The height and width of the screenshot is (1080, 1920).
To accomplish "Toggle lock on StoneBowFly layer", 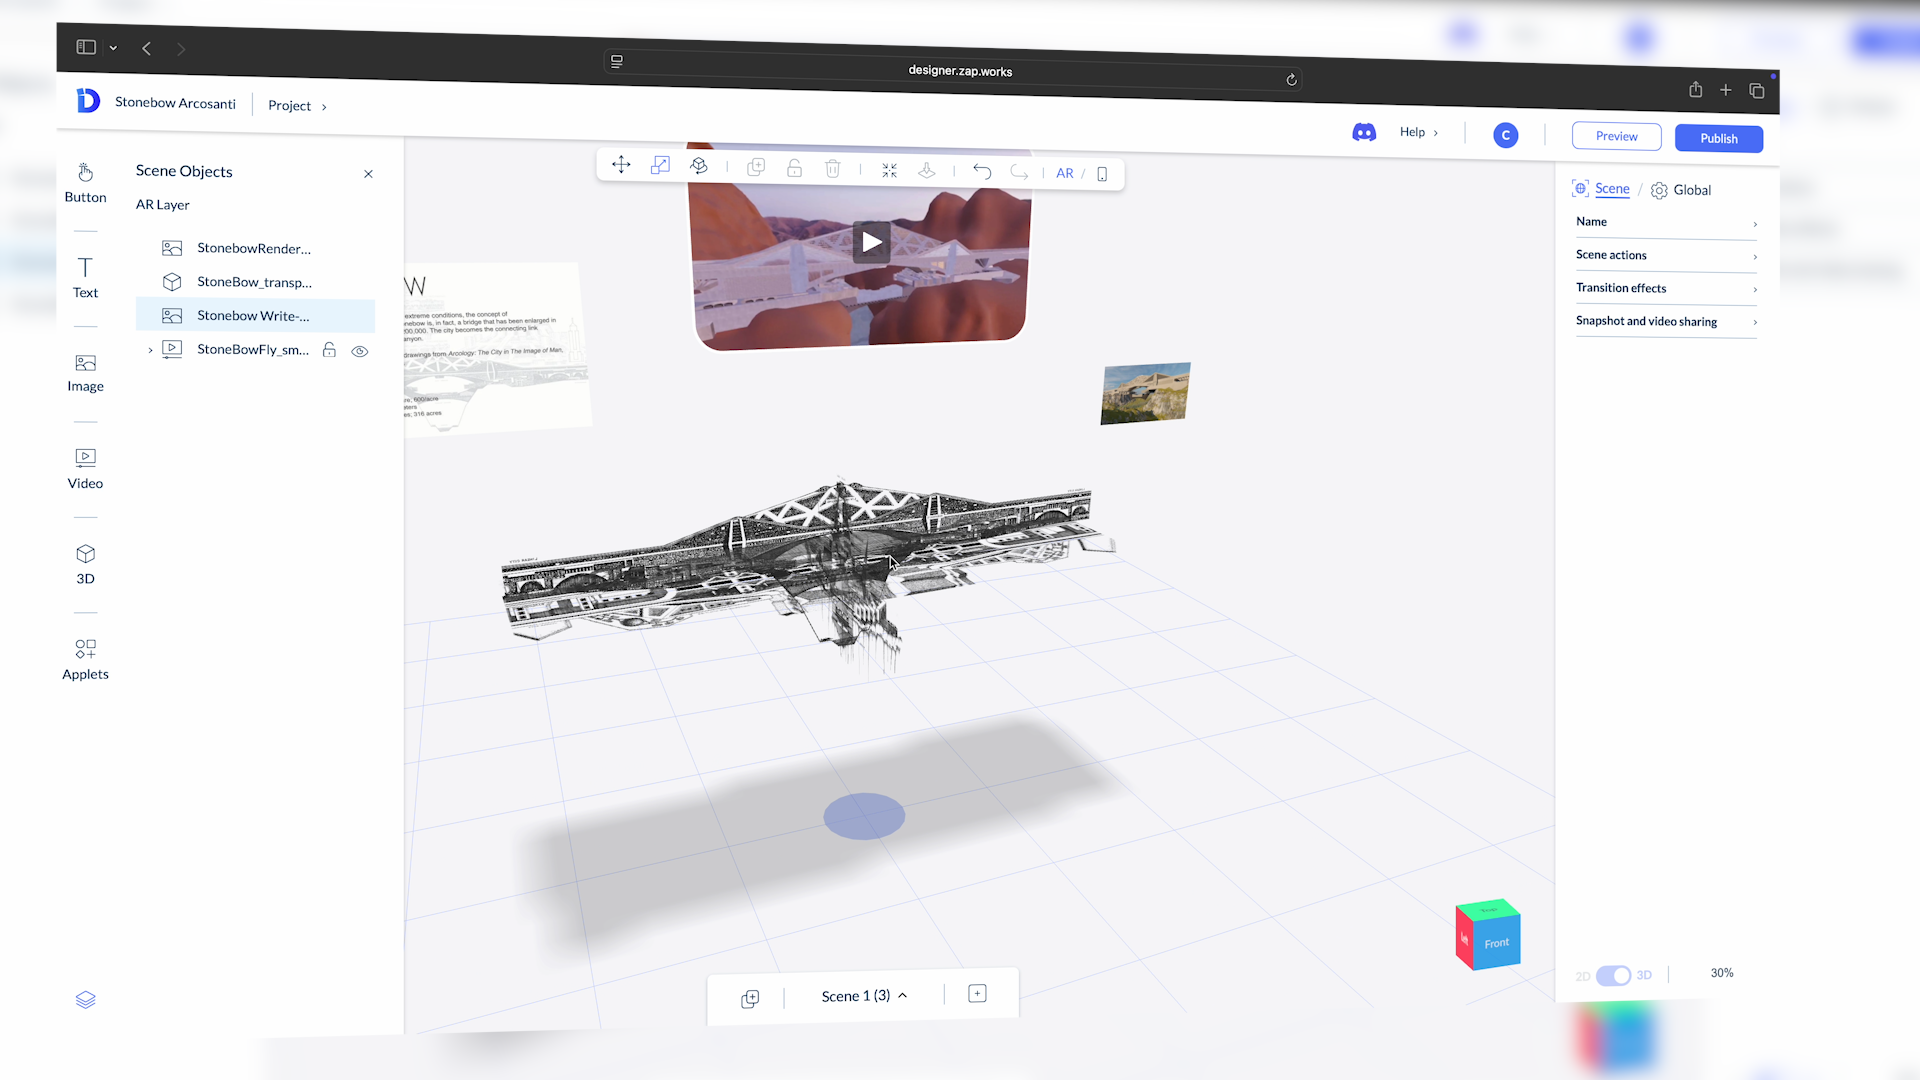I will 329,350.
